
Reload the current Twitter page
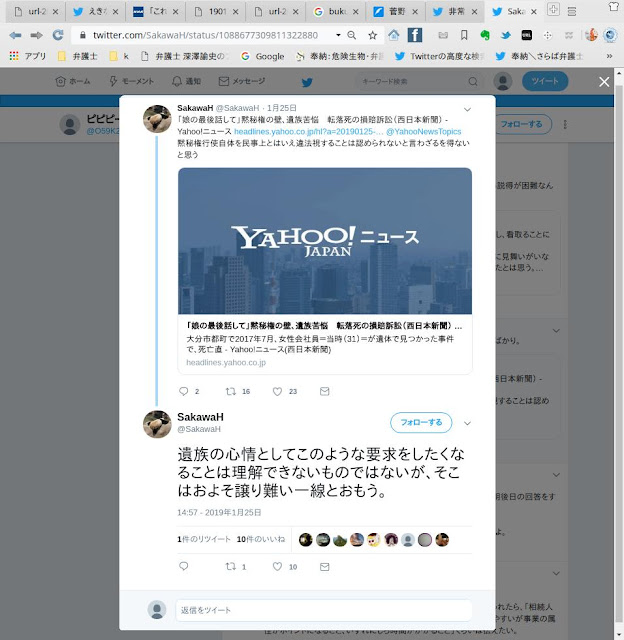pos(58,35)
